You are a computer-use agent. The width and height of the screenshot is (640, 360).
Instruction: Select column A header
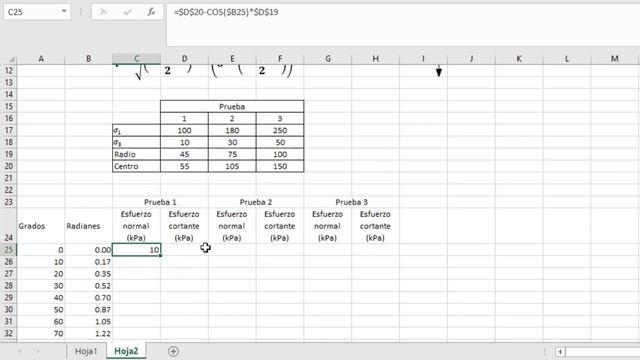(41, 59)
